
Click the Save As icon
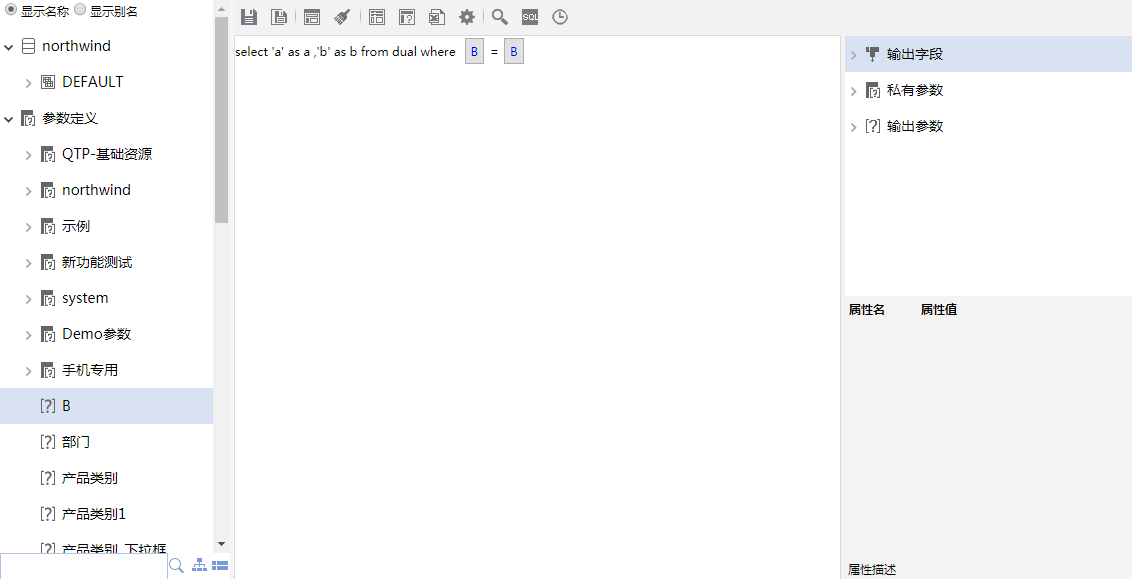[x=279, y=17]
